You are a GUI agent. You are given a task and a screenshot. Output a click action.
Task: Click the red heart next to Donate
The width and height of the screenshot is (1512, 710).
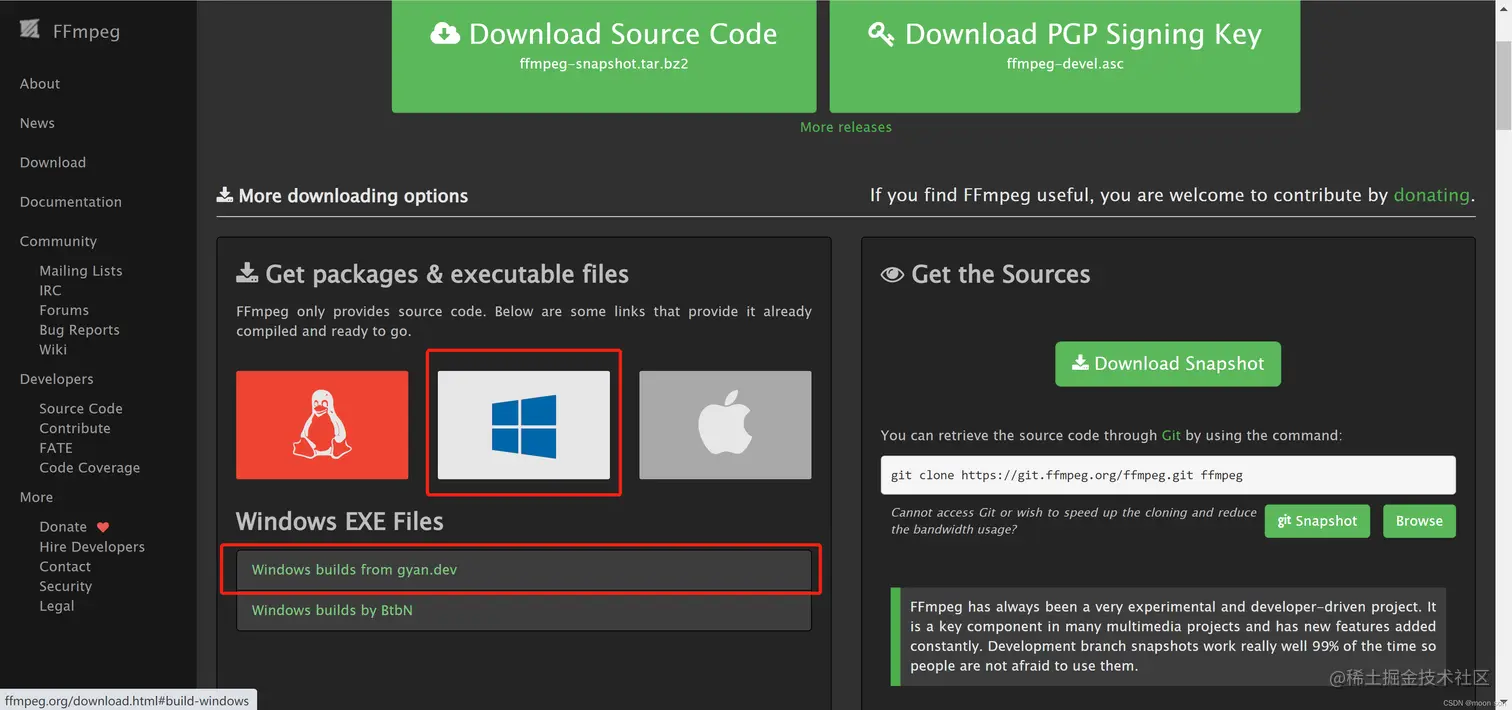[x=103, y=527]
